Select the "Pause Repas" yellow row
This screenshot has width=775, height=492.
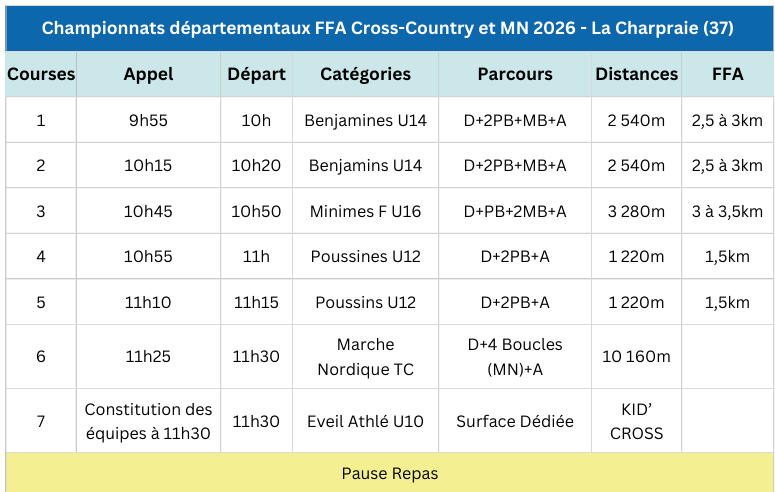coord(389,473)
